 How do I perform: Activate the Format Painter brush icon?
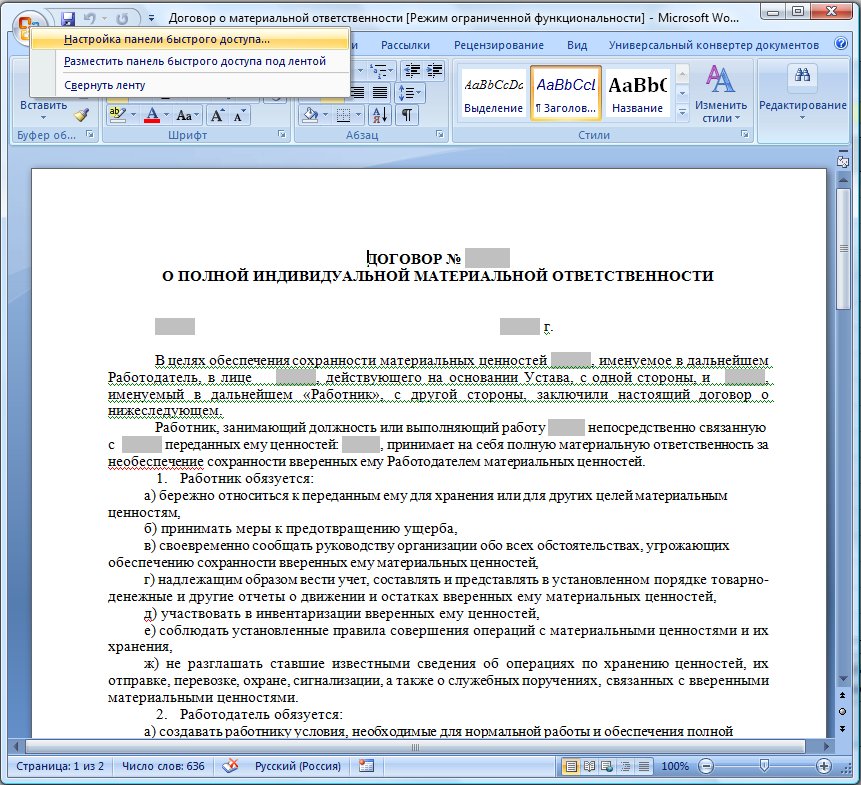point(82,115)
